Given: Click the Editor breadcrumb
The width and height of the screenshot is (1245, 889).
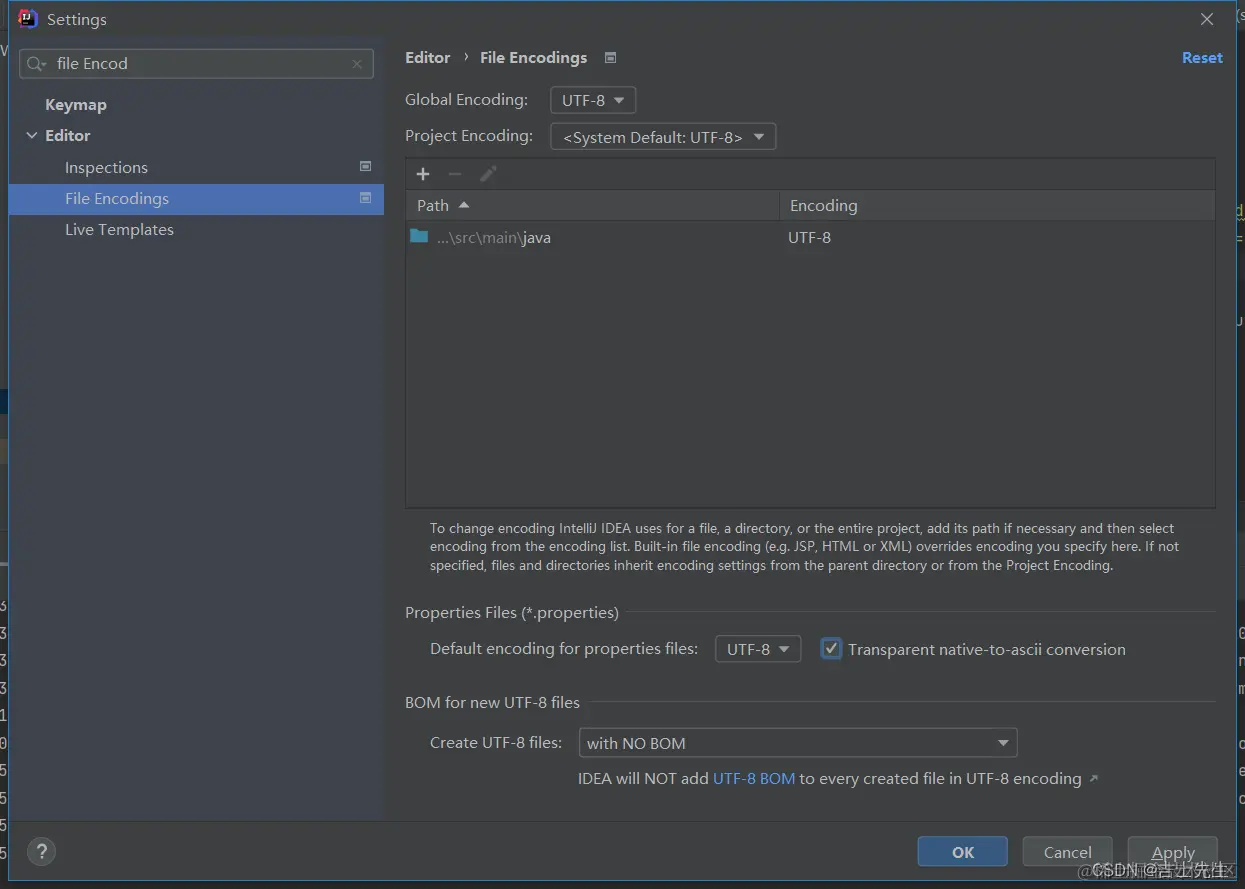Looking at the screenshot, I should 428,58.
